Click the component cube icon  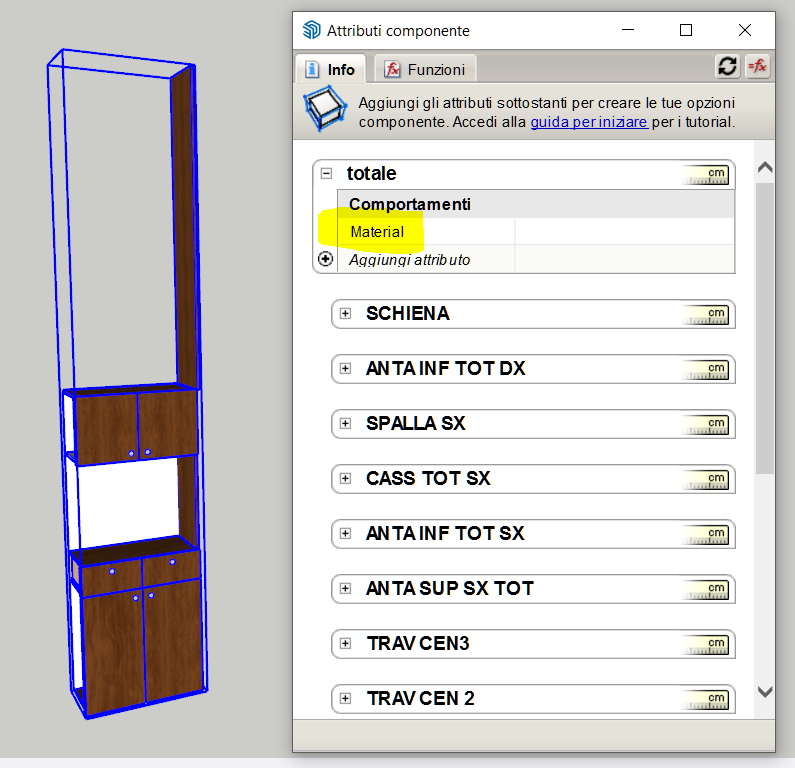[325, 108]
